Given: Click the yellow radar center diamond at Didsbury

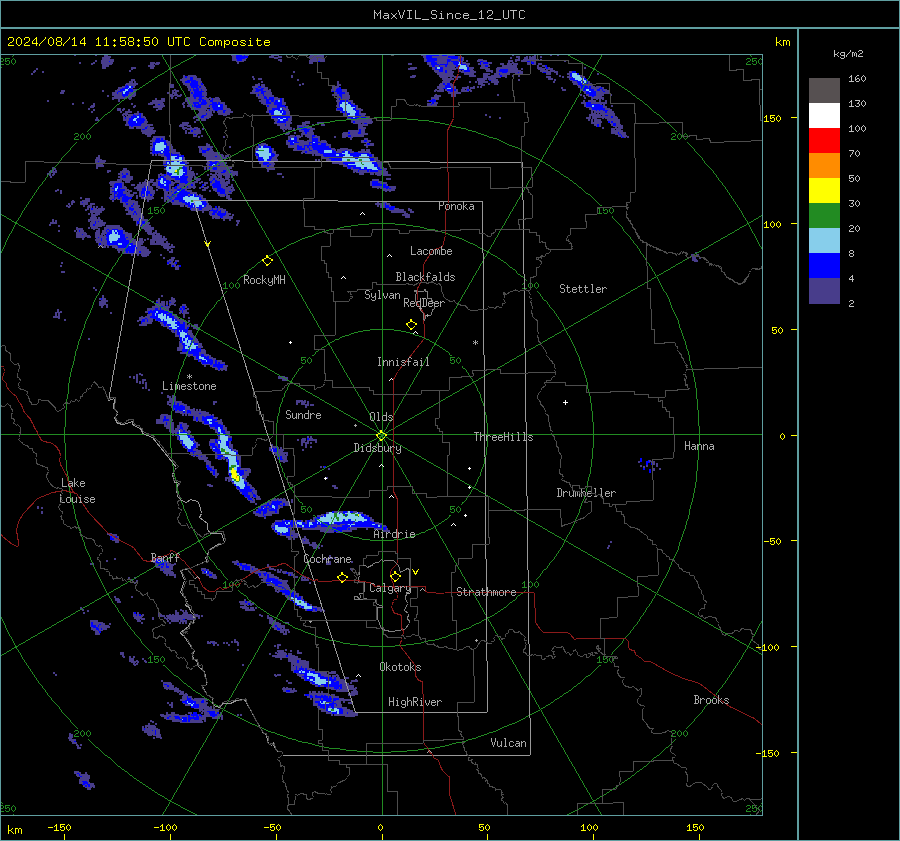Looking at the screenshot, I should [382, 436].
